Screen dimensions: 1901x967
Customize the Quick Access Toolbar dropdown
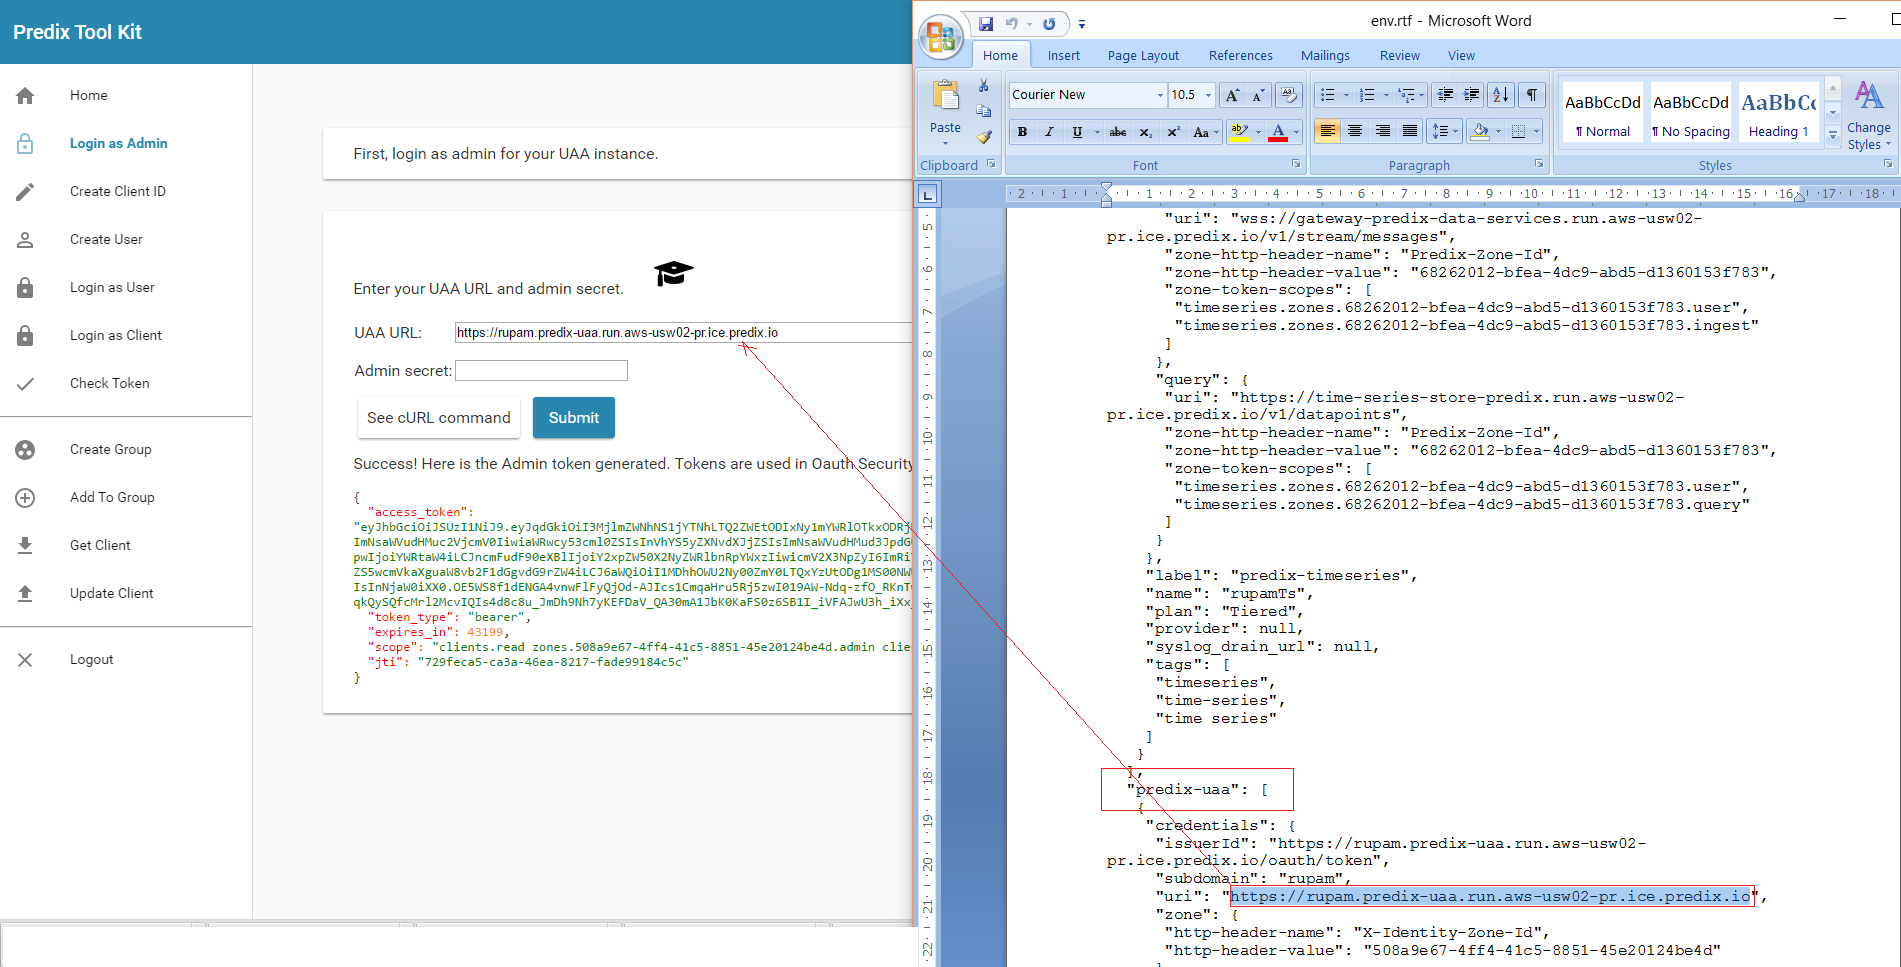[1082, 24]
